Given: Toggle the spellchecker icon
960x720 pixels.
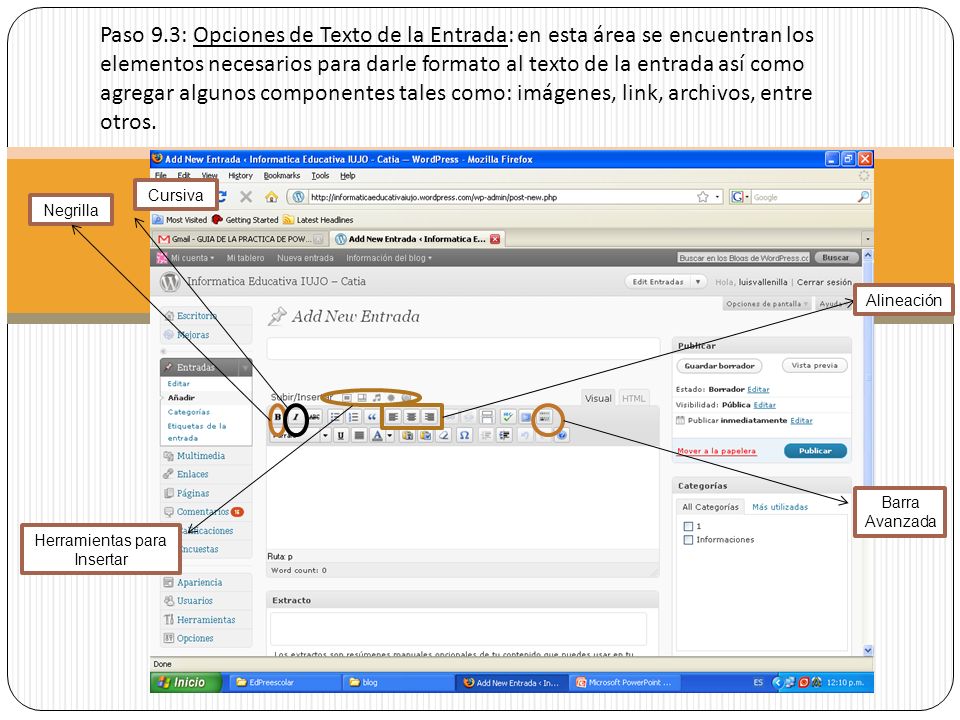Looking at the screenshot, I should pyautogui.click(x=508, y=417).
